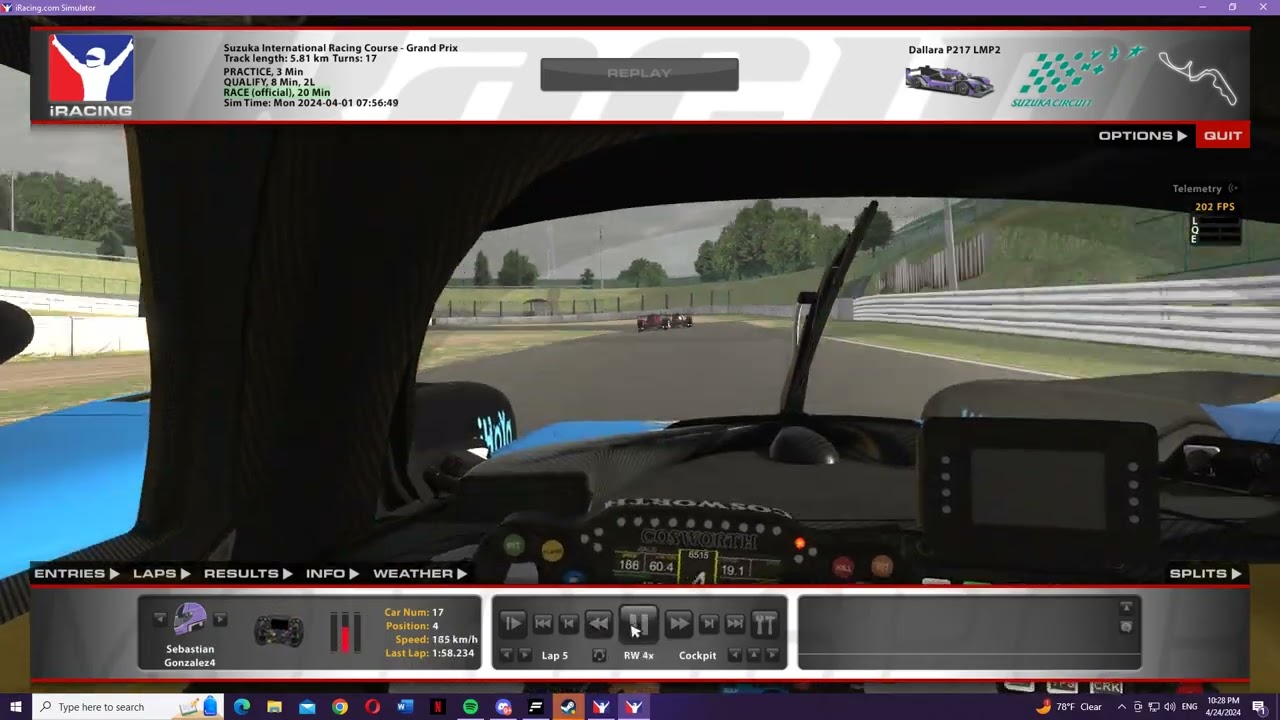1280x720 pixels.
Task: Open camera list up-arrow beside Cockpit
Action: [754, 655]
